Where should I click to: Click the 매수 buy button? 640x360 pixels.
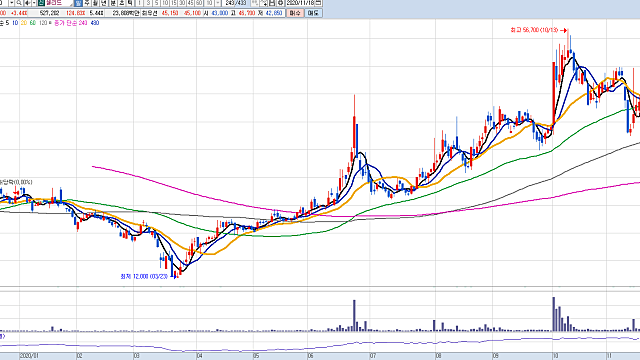[295, 13]
